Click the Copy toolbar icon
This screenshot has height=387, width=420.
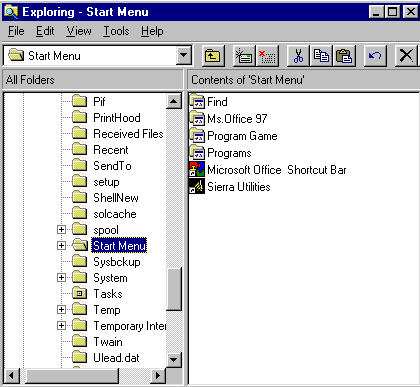(x=321, y=56)
